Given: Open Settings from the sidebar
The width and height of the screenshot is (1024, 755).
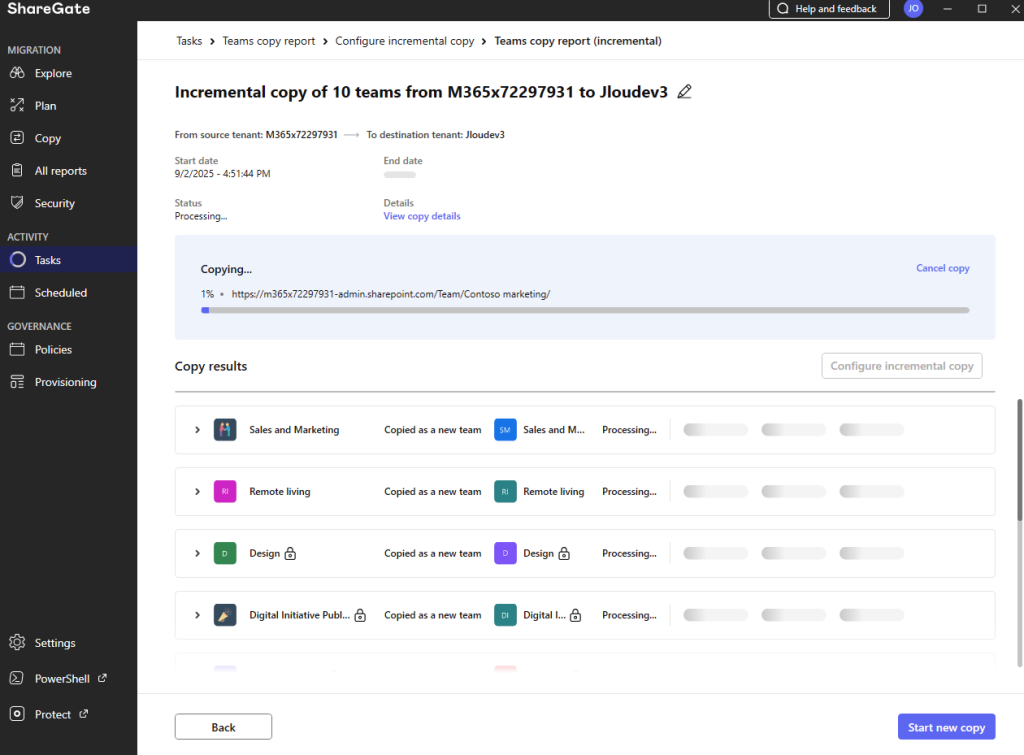Looking at the screenshot, I should coord(69,643).
